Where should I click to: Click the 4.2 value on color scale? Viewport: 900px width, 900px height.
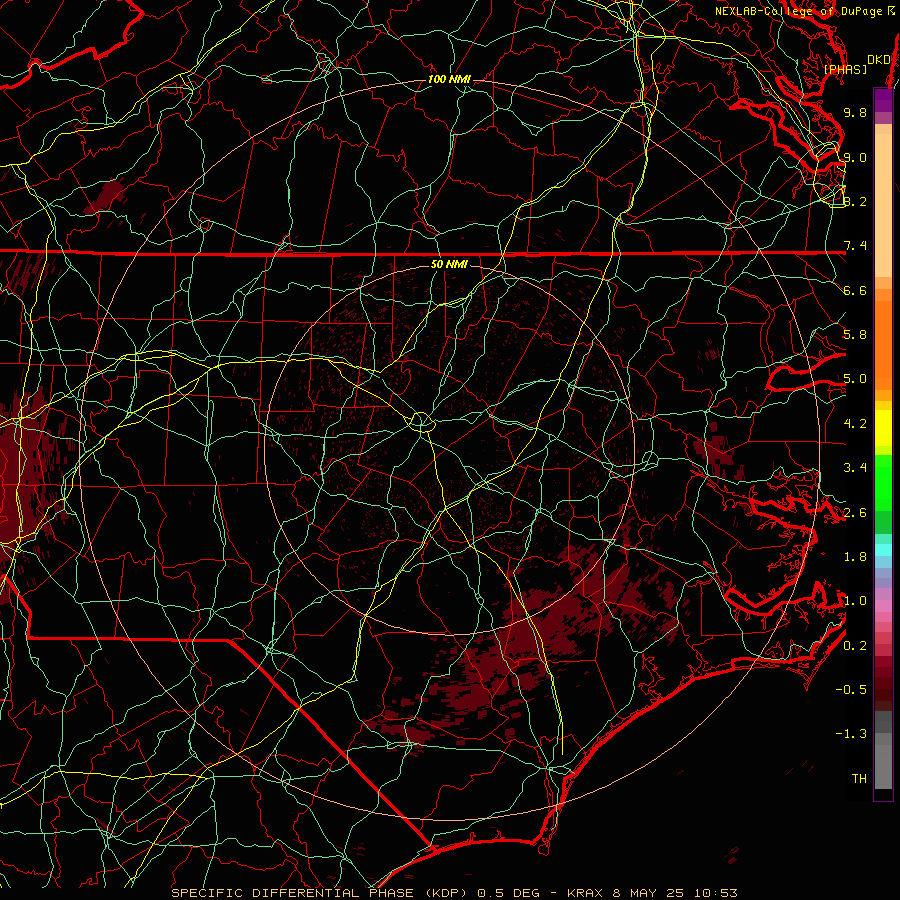[855, 424]
